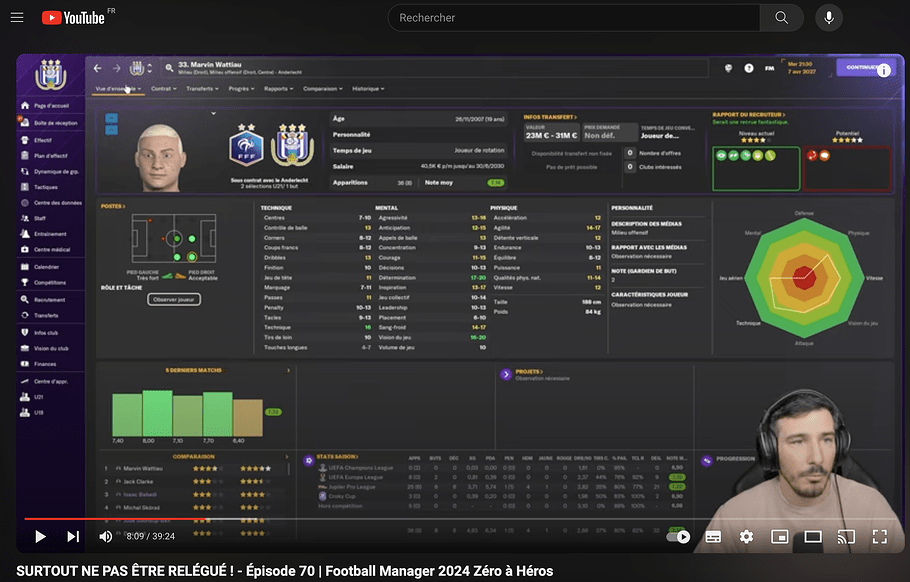
Task: Toggle theater mode
Action: click(x=812, y=537)
